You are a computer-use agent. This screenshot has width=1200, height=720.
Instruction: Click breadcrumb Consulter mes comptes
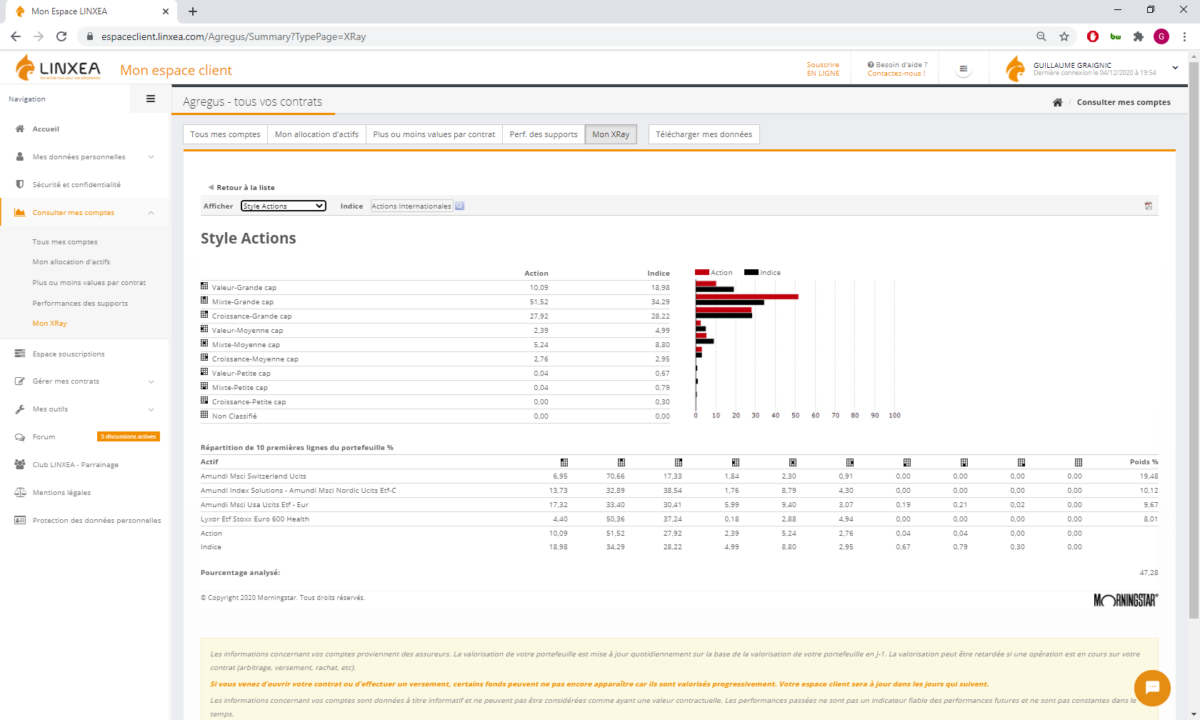(x=1123, y=103)
